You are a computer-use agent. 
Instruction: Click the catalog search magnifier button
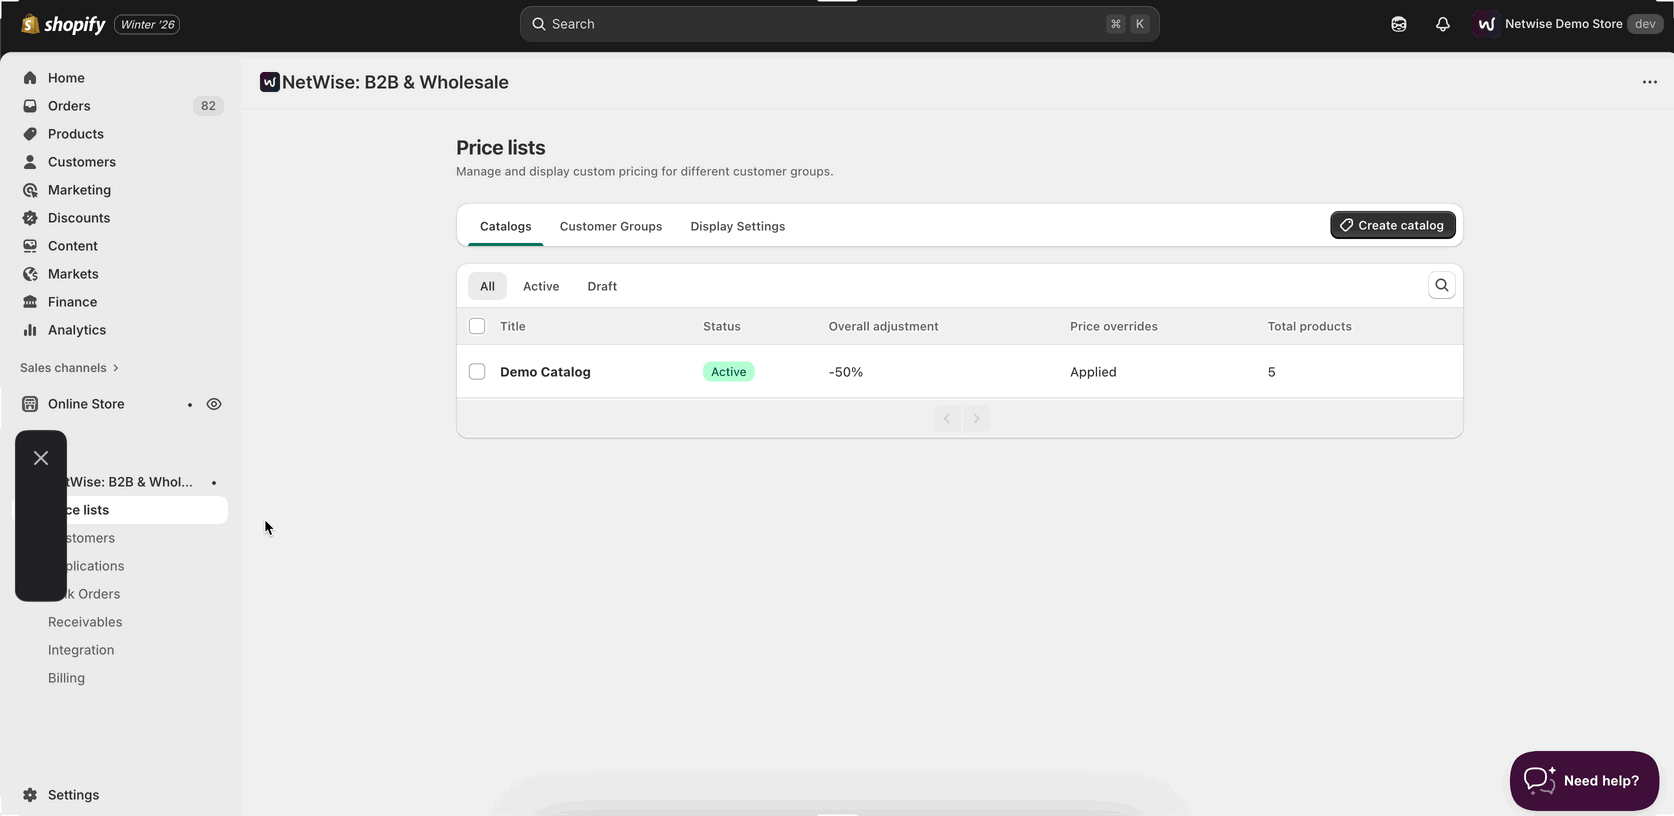[1442, 285]
